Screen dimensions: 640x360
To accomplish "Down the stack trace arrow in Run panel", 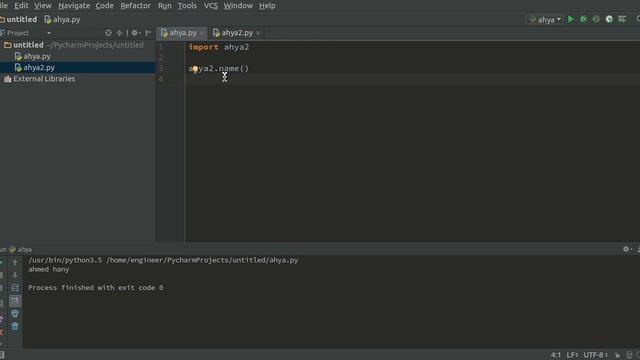I will point(15,275).
